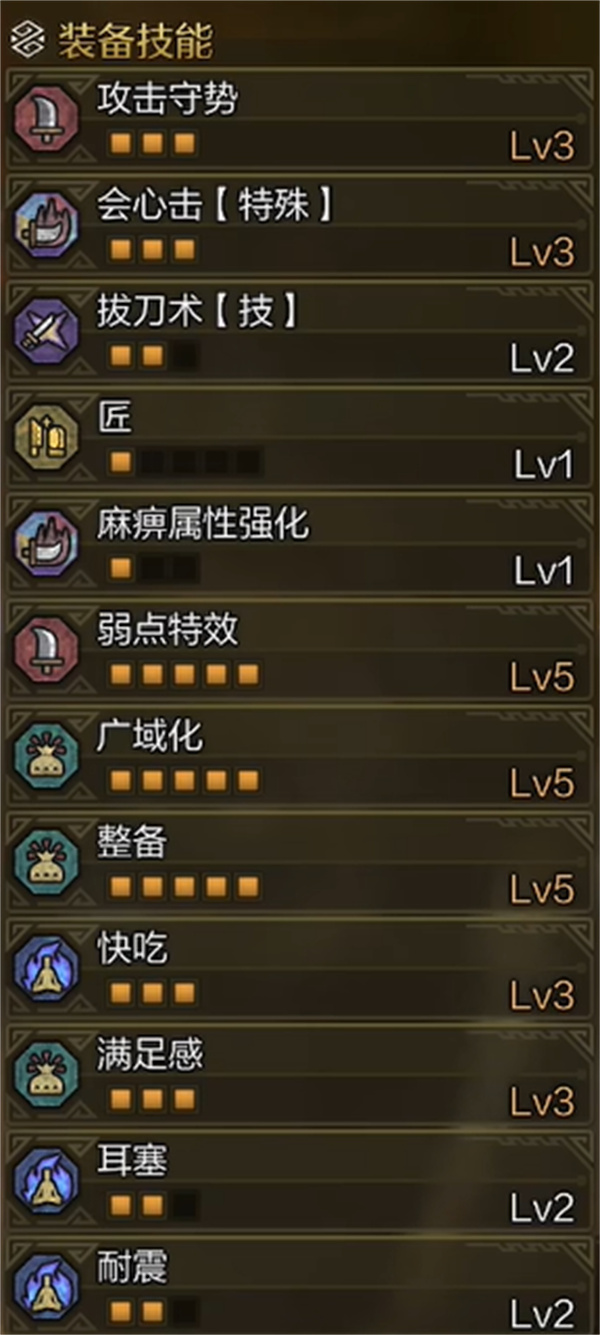This screenshot has height=1335, width=600.
Task: Select the 装备技能 panel title
Action: pyautogui.click(x=136, y=42)
